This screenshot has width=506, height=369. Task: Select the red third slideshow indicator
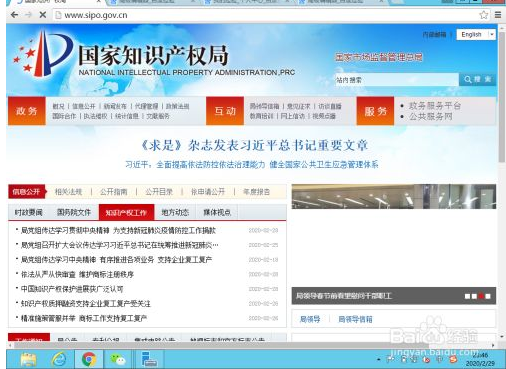click(x=481, y=296)
